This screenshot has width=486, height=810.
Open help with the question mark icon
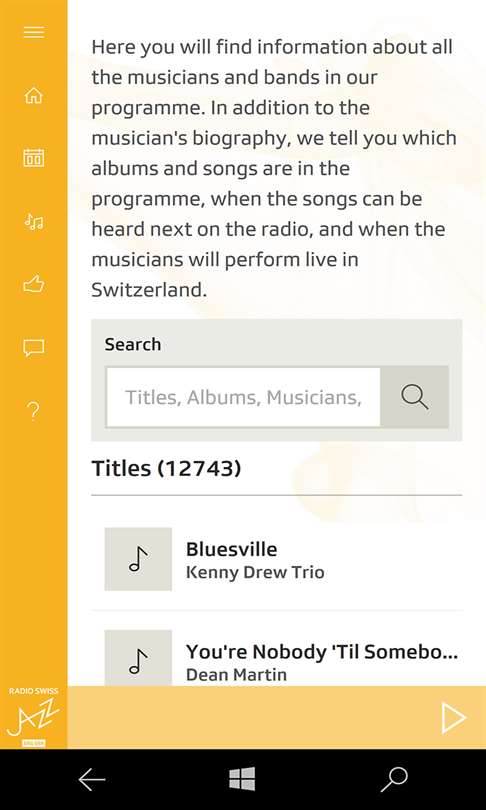(x=34, y=412)
